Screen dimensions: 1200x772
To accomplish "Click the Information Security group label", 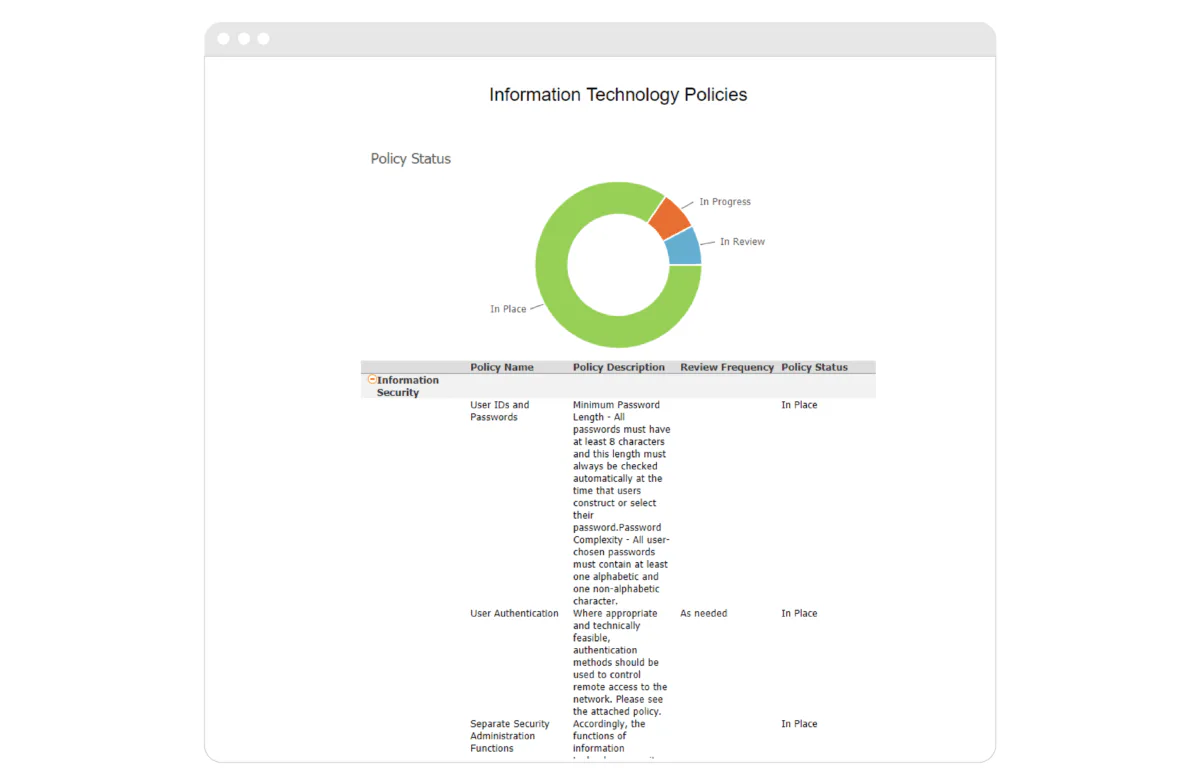I will coord(403,386).
